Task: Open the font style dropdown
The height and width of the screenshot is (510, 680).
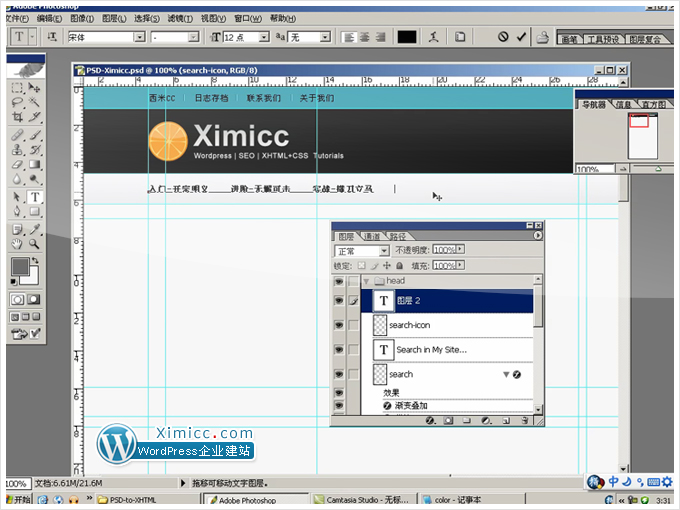Action: [x=193, y=37]
